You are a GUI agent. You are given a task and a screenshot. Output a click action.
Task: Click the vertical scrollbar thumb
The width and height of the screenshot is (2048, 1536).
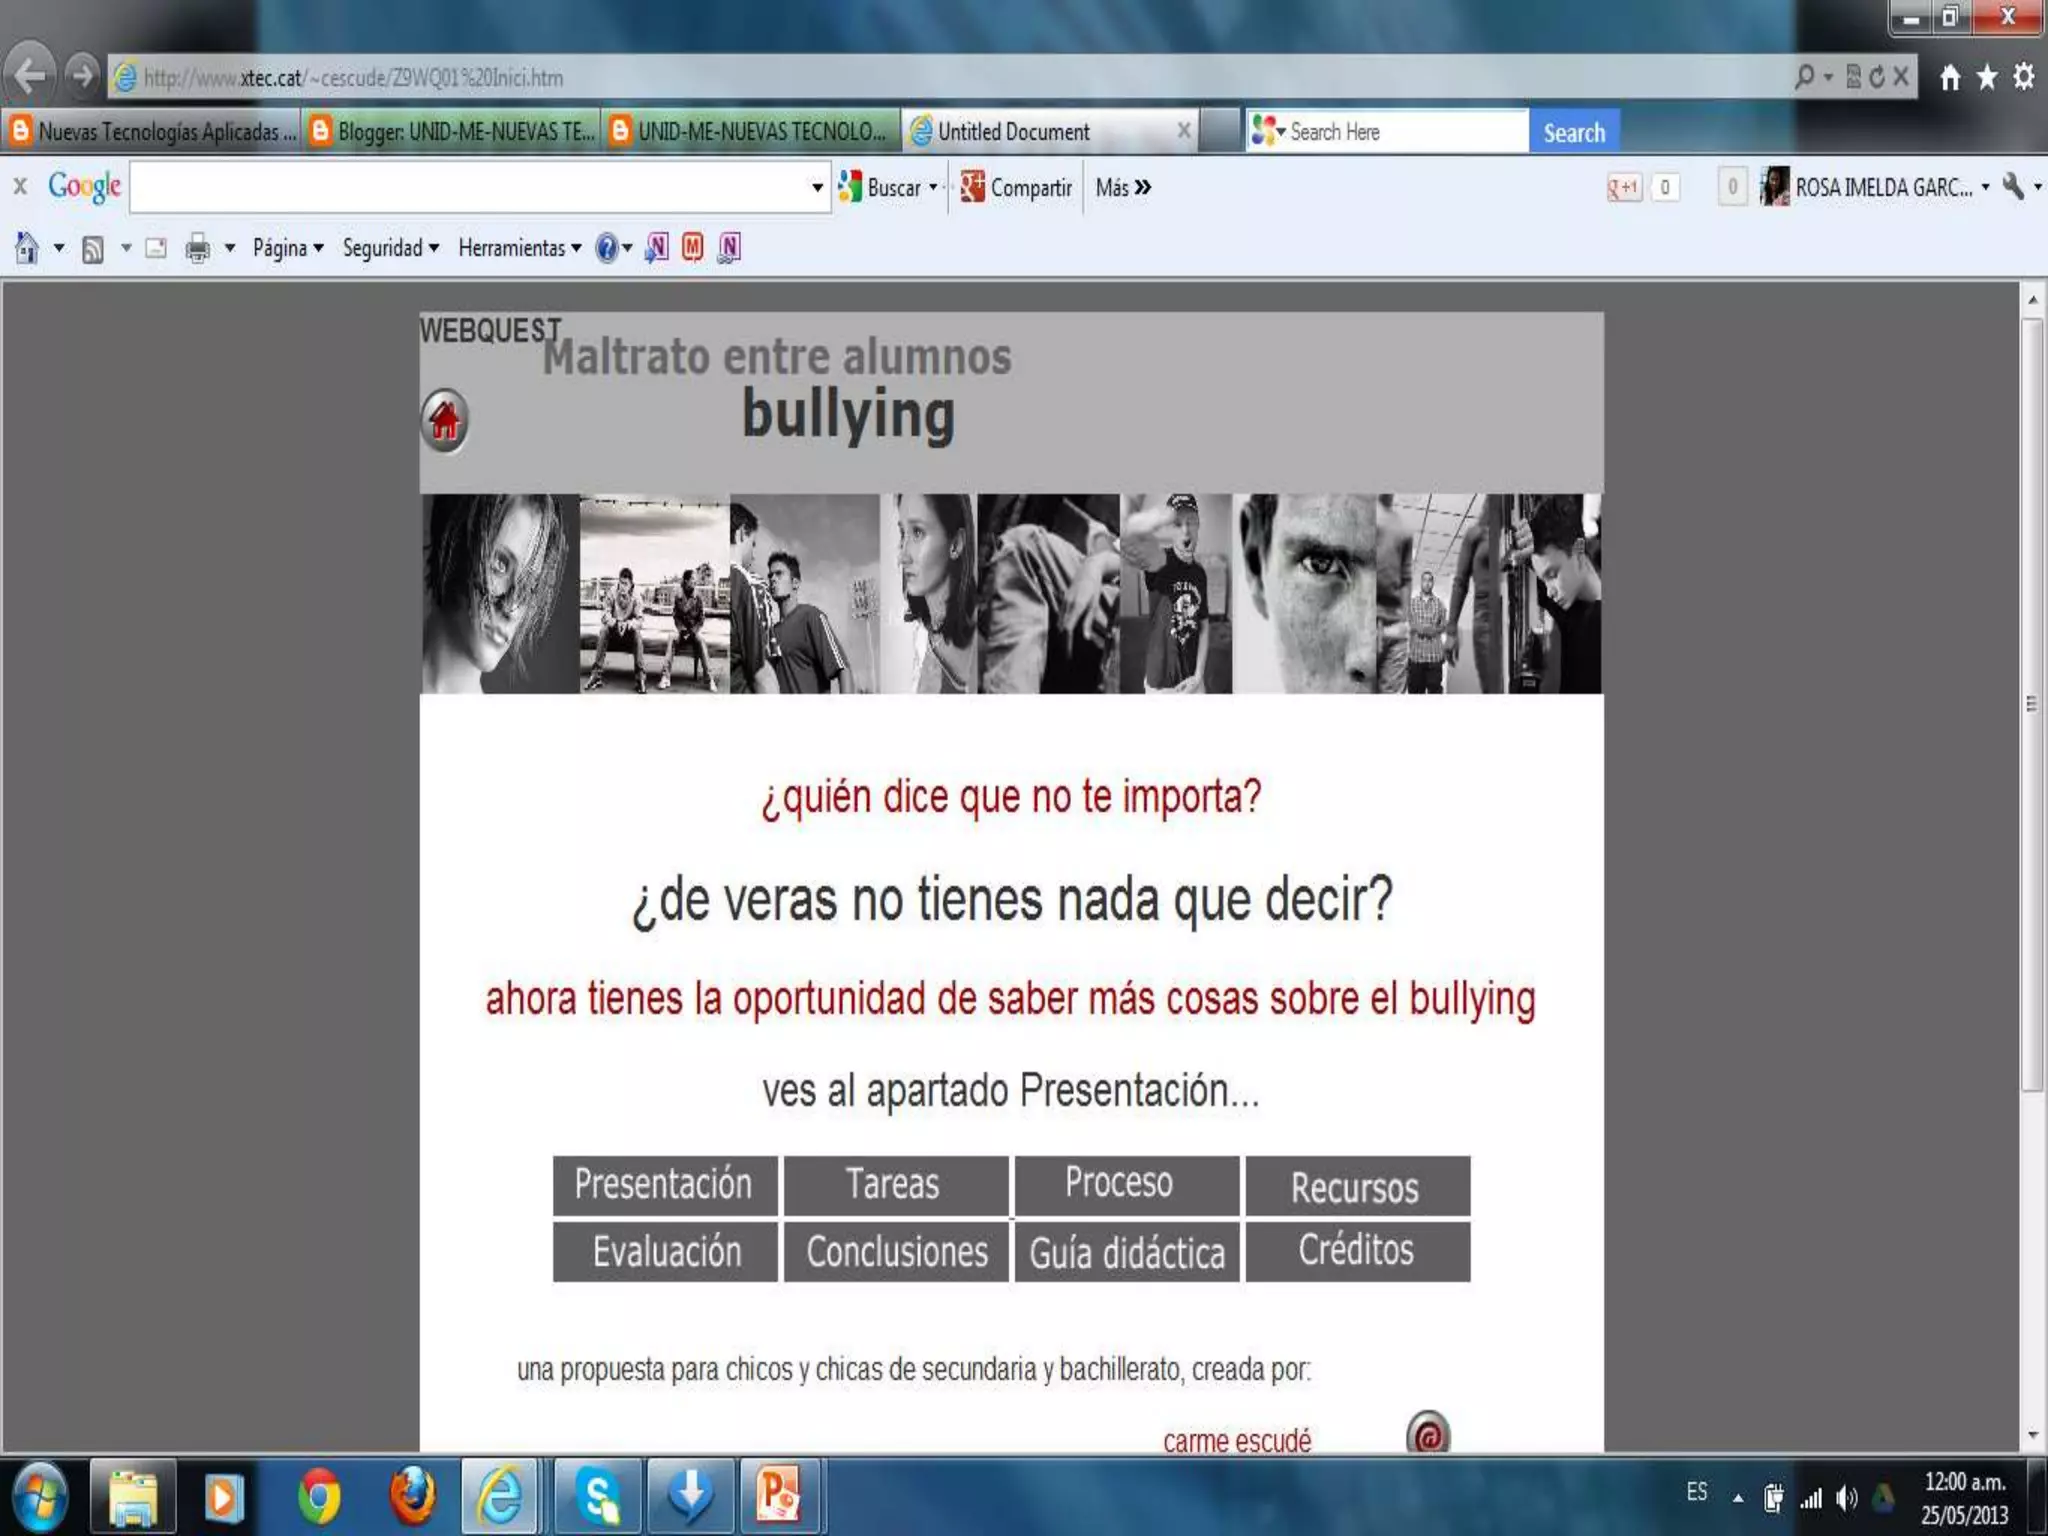point(2032,704)
